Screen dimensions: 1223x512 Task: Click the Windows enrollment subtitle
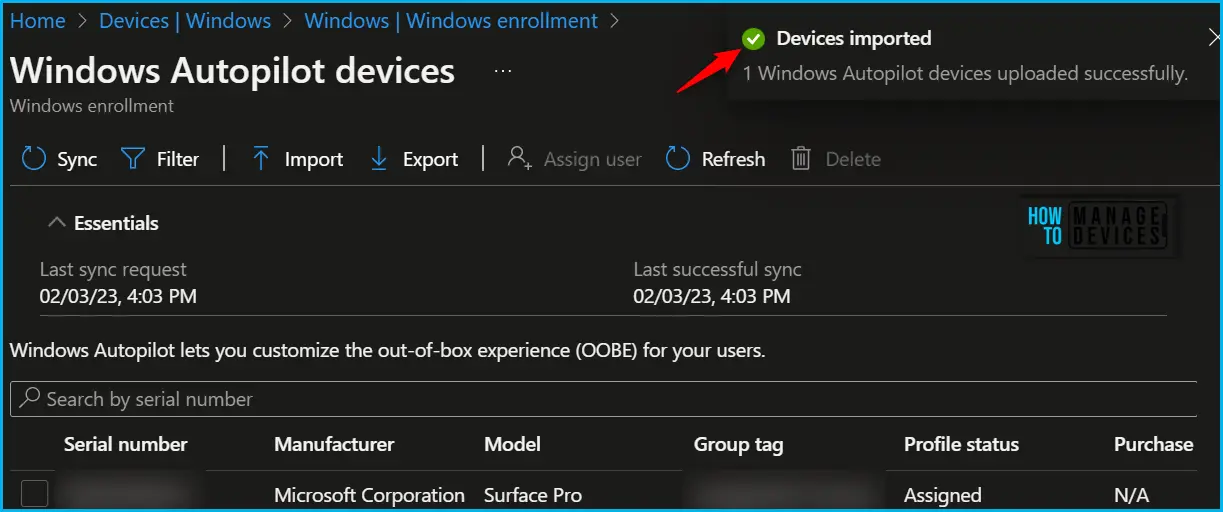[92, 105]
